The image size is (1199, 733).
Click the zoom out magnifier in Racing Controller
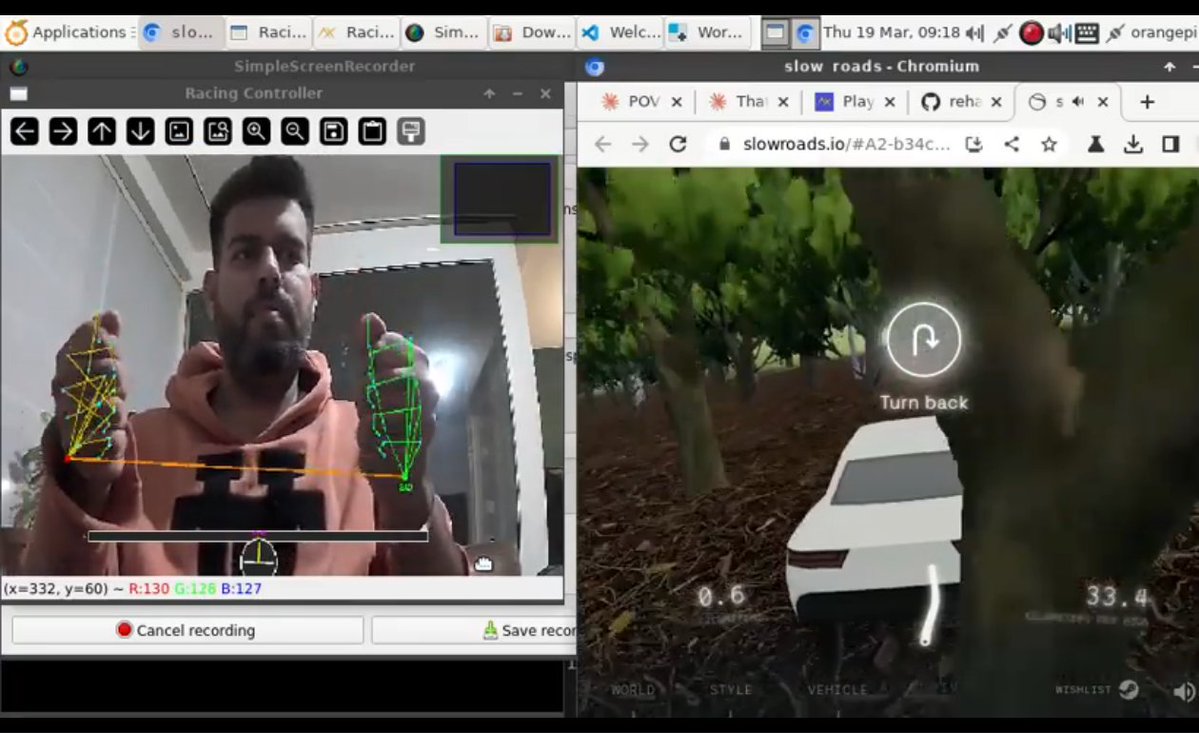tap(296, 131)
